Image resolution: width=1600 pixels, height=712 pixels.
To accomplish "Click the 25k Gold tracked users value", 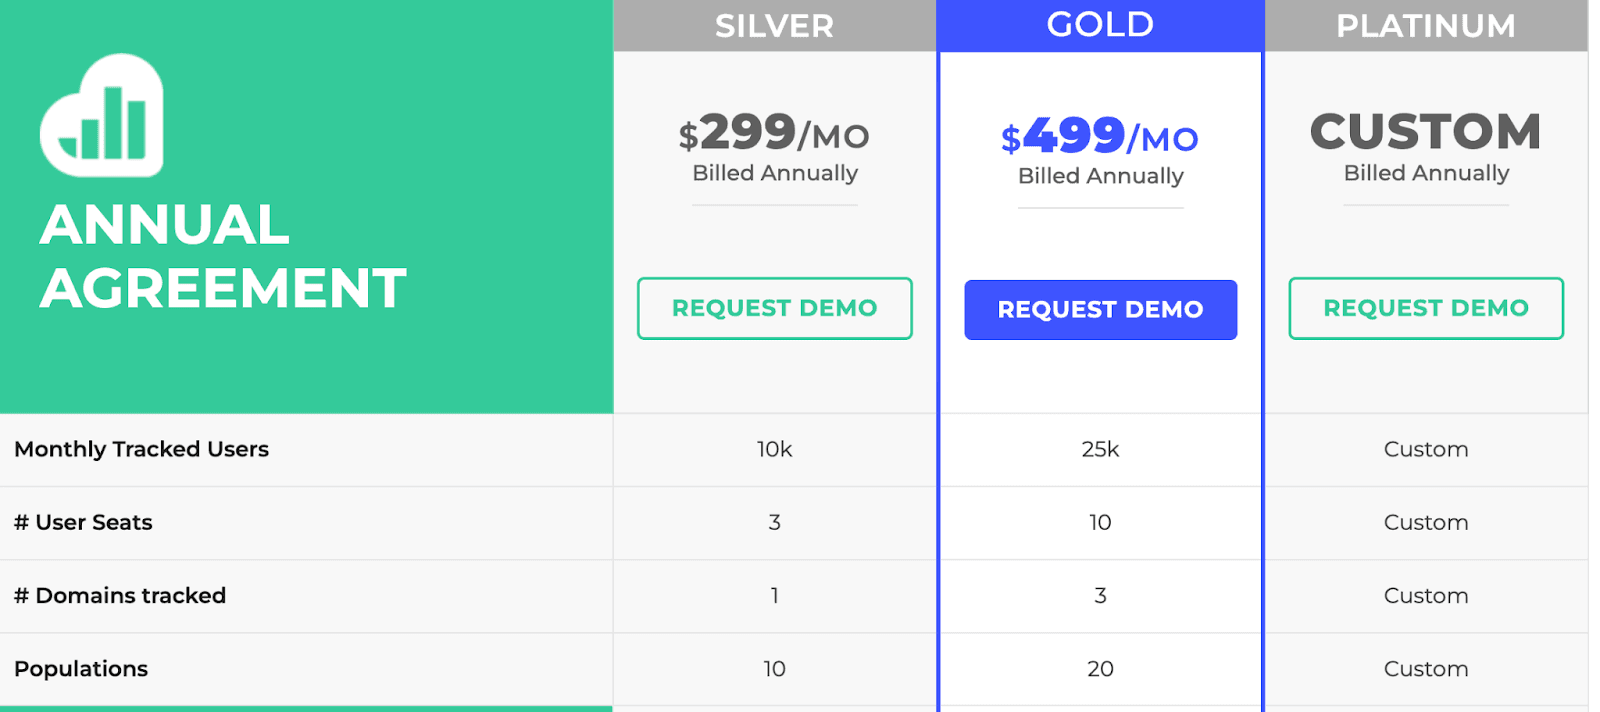I will coord(1100,449).
